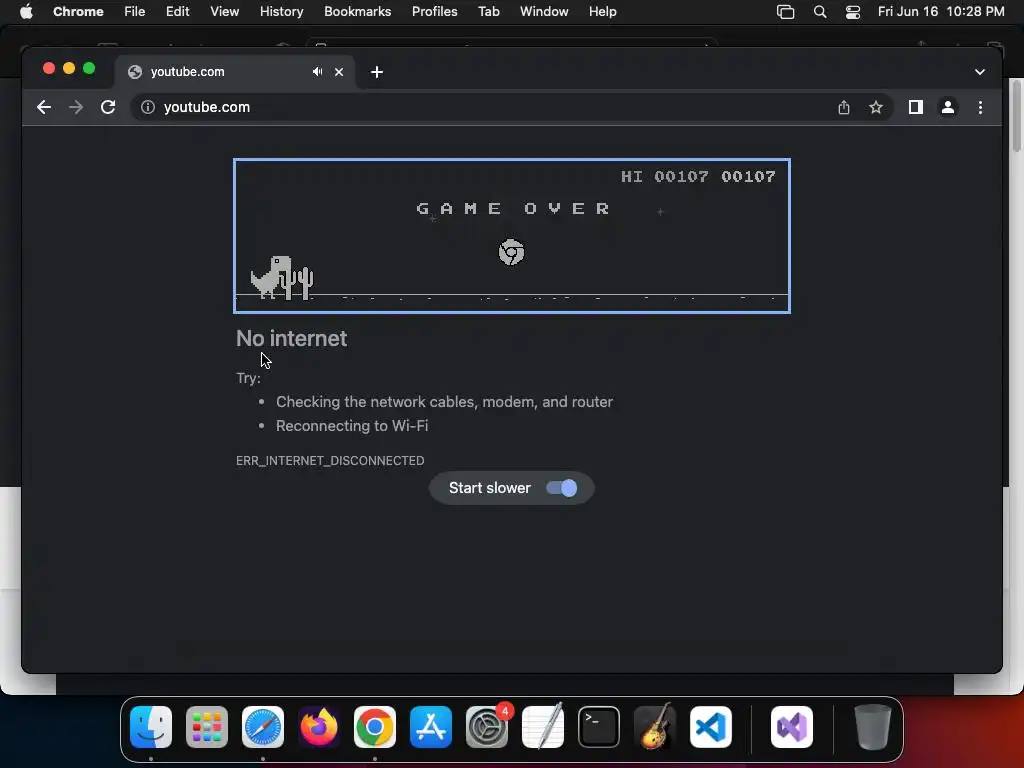Click the ERR_INTERNET_DISCONNECTED error code
1024x768 pixels.
click(330, 461)
